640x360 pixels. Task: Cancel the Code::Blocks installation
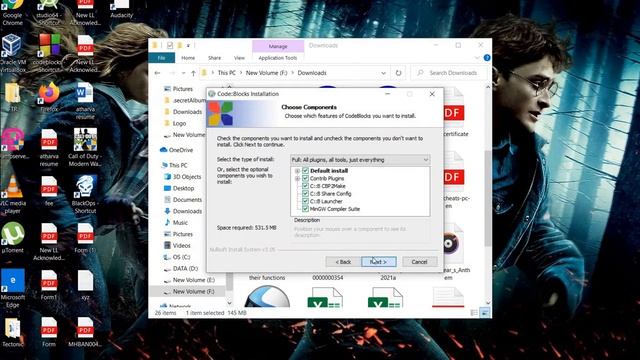click(420, 262)
